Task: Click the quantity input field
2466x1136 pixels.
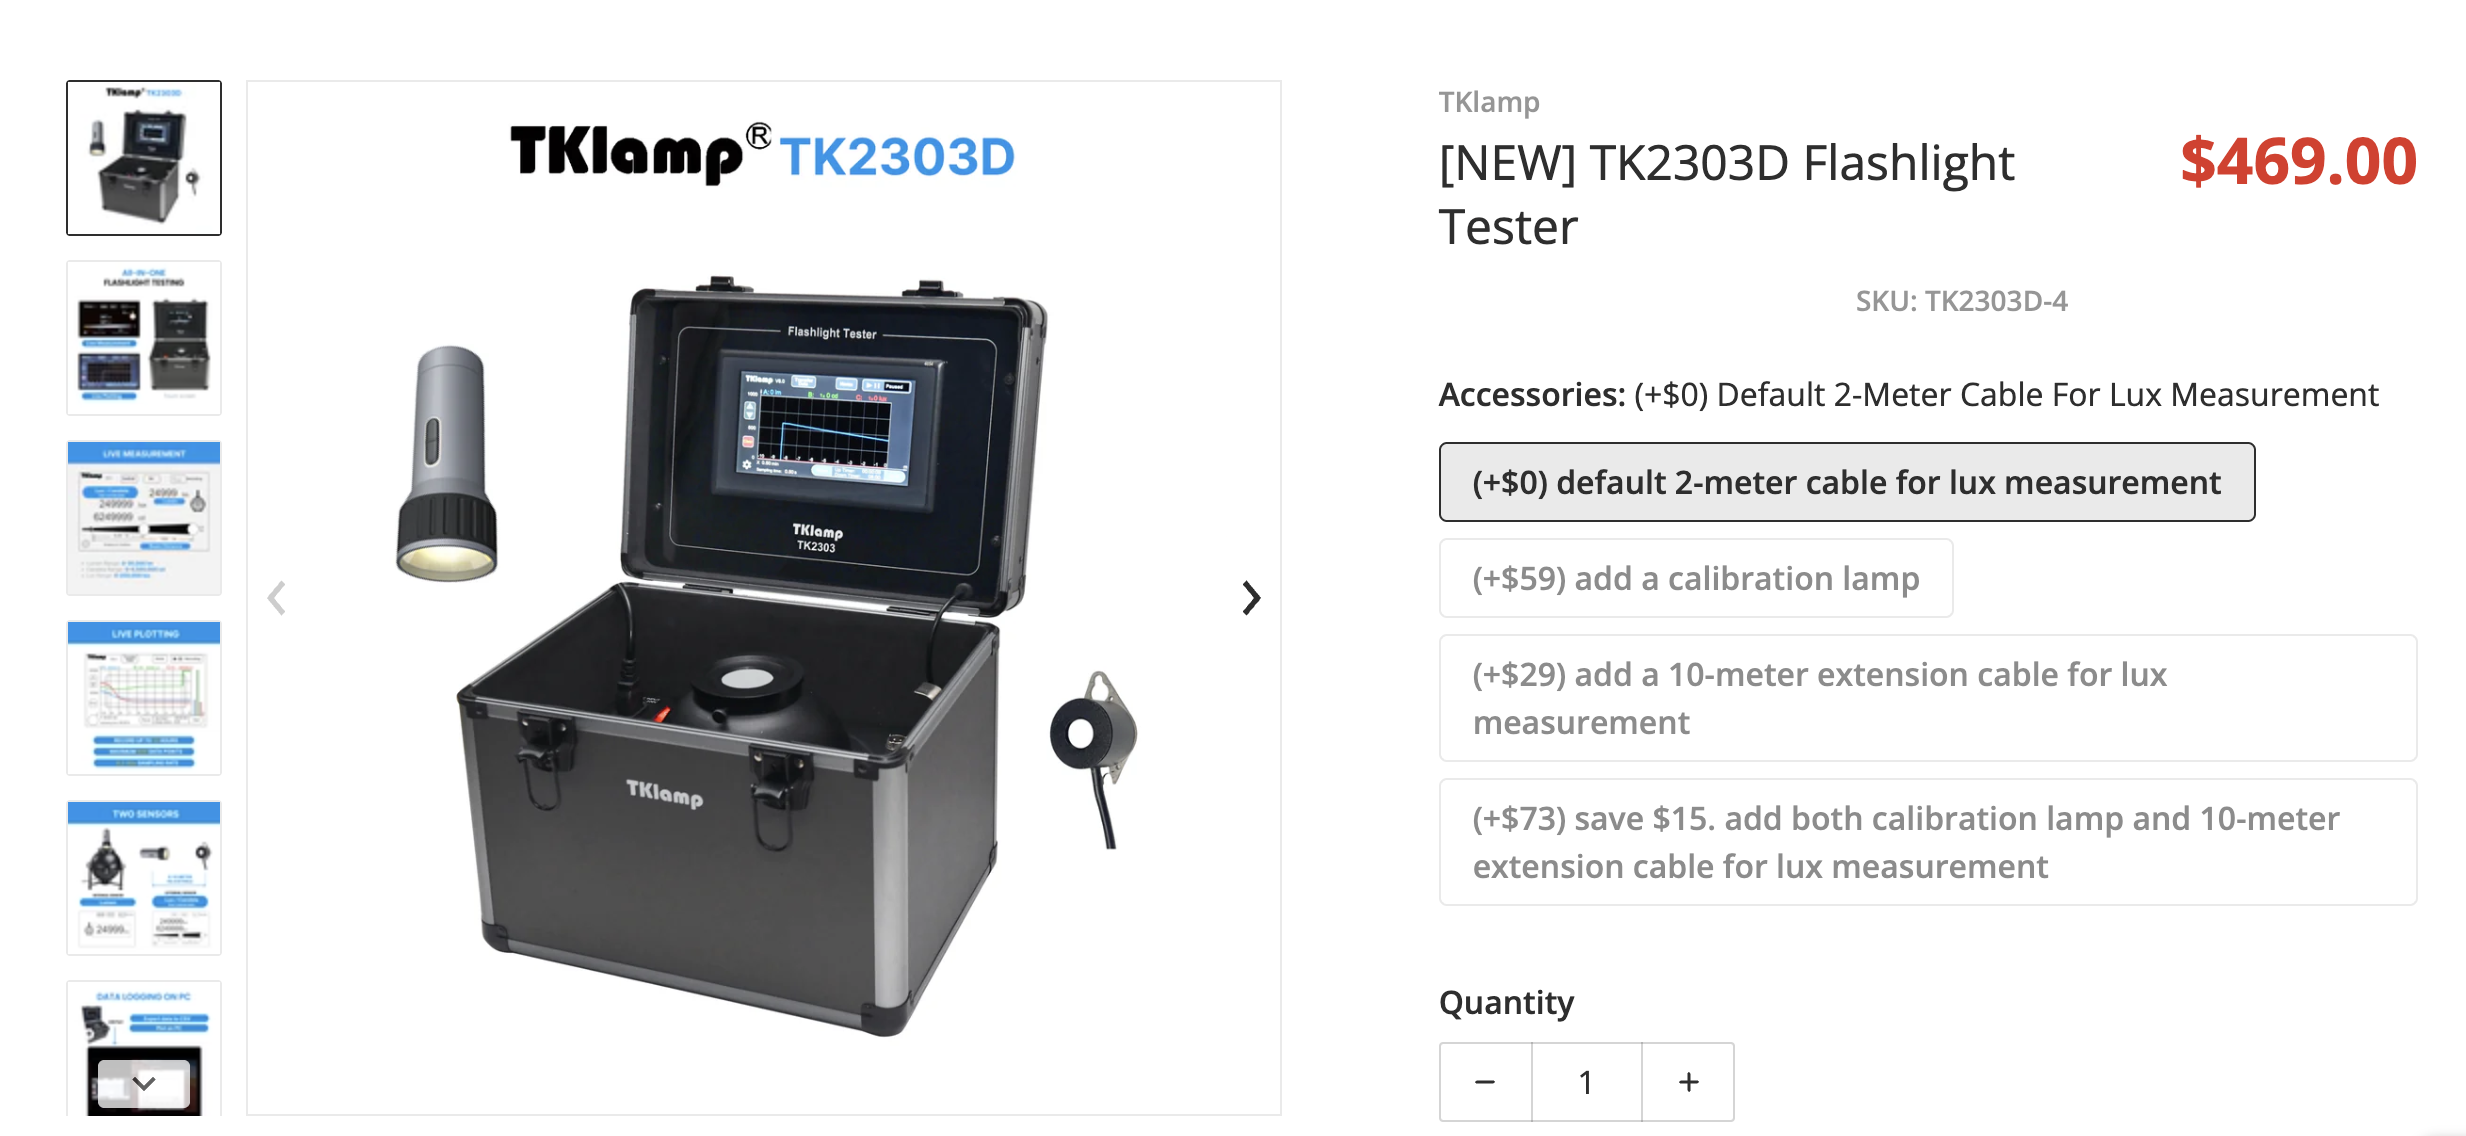Action: click(1586, 1082)
